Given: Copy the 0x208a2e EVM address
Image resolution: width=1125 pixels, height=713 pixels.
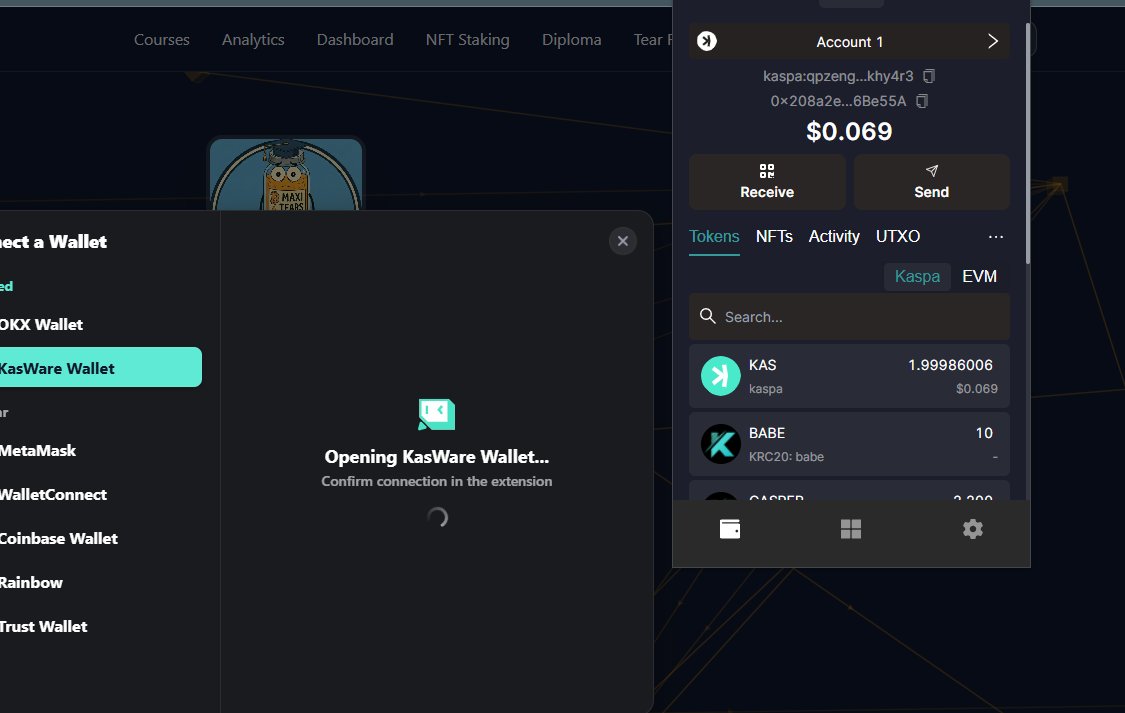Looking at the screenshot, I should 922,101.
